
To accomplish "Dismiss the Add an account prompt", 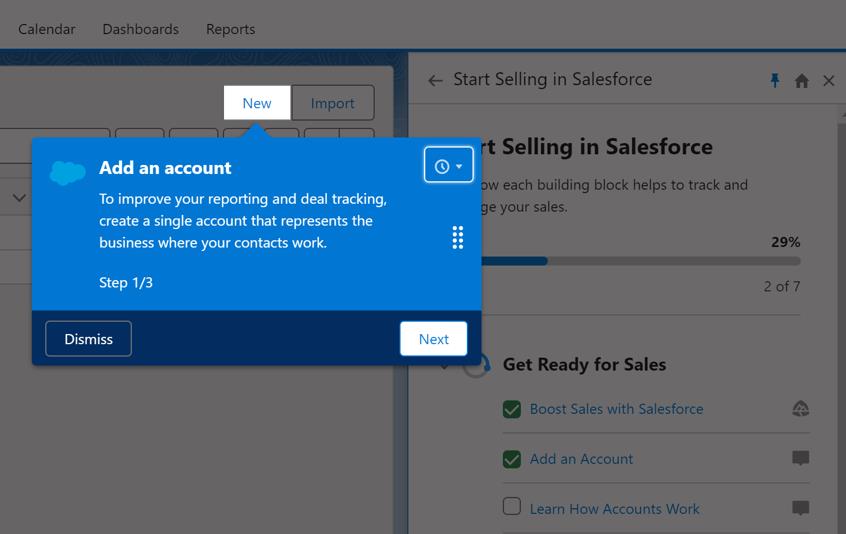I will 88,339.
